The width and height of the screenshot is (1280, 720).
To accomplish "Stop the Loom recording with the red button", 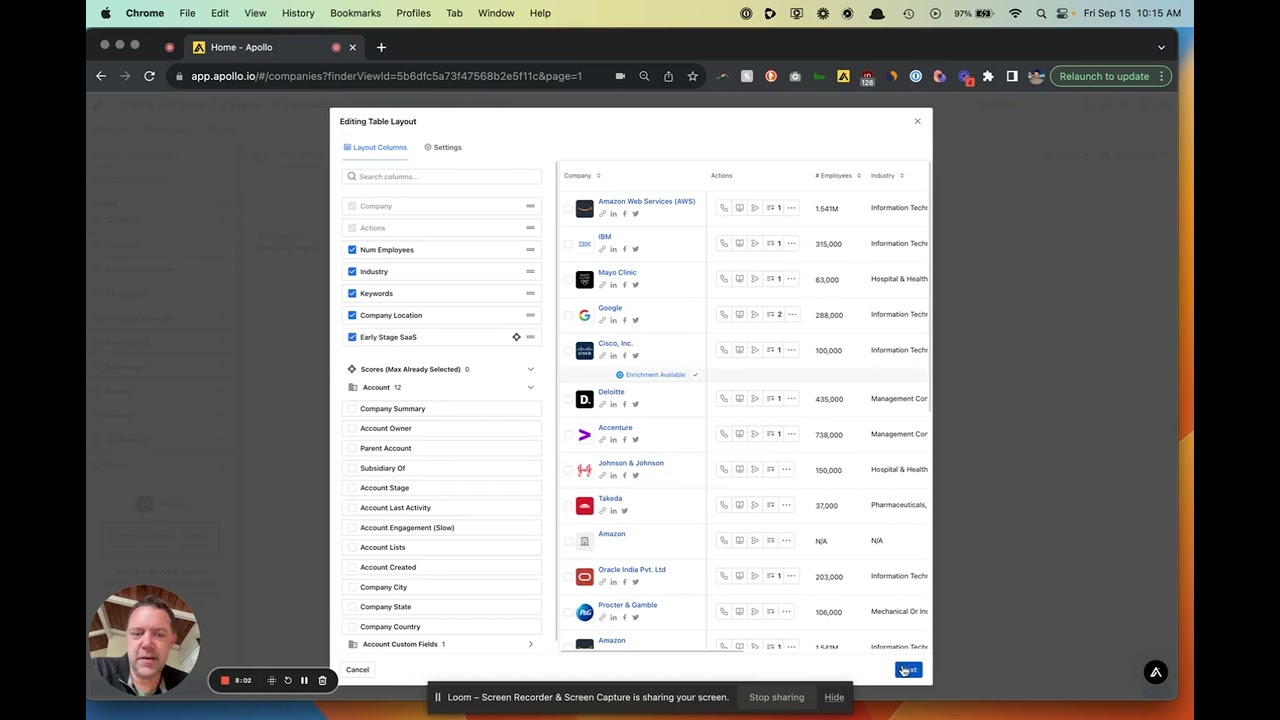I will pos(225,680).
